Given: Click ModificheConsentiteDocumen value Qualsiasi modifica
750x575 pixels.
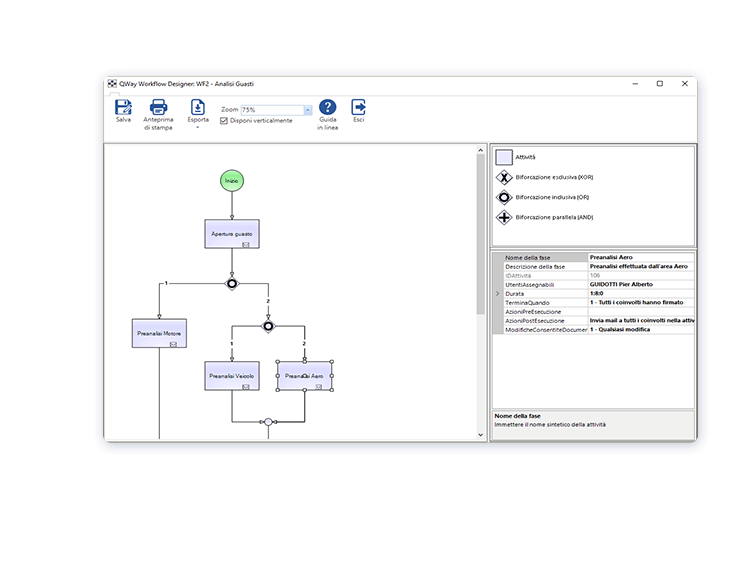Looking at the screenshot, I should coord(641,330).
